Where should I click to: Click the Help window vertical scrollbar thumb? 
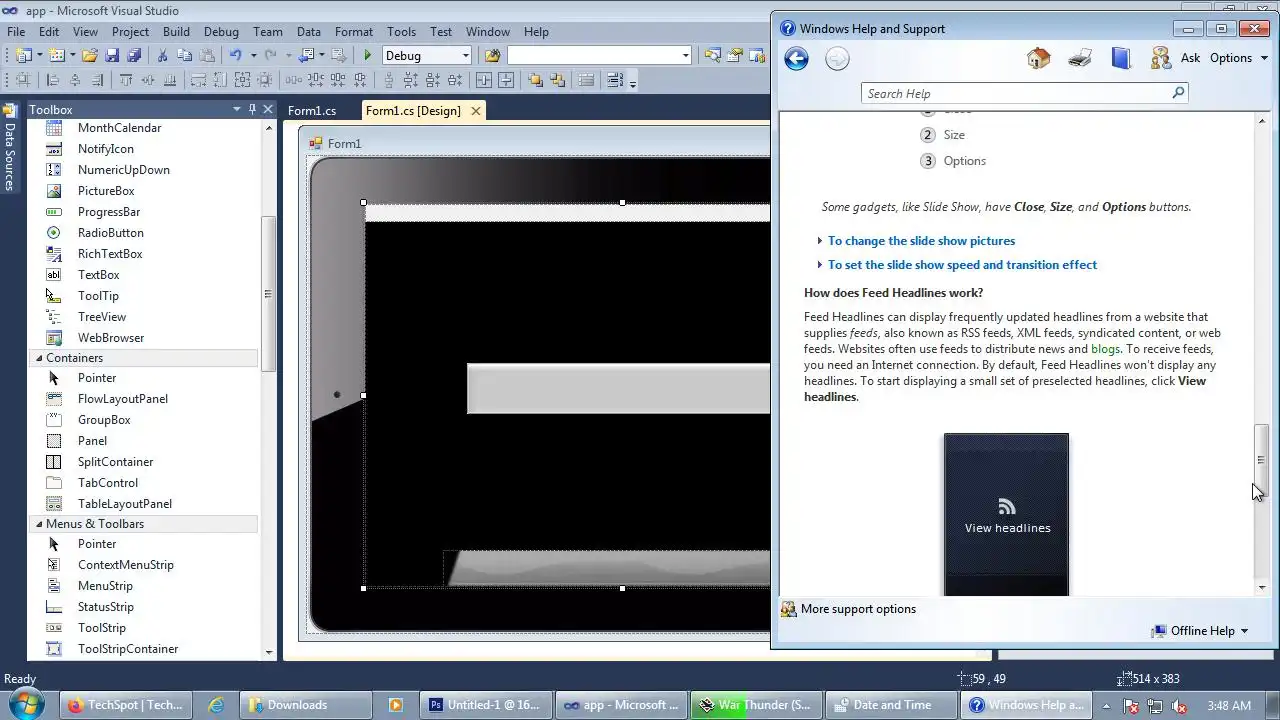[1261, 461]
